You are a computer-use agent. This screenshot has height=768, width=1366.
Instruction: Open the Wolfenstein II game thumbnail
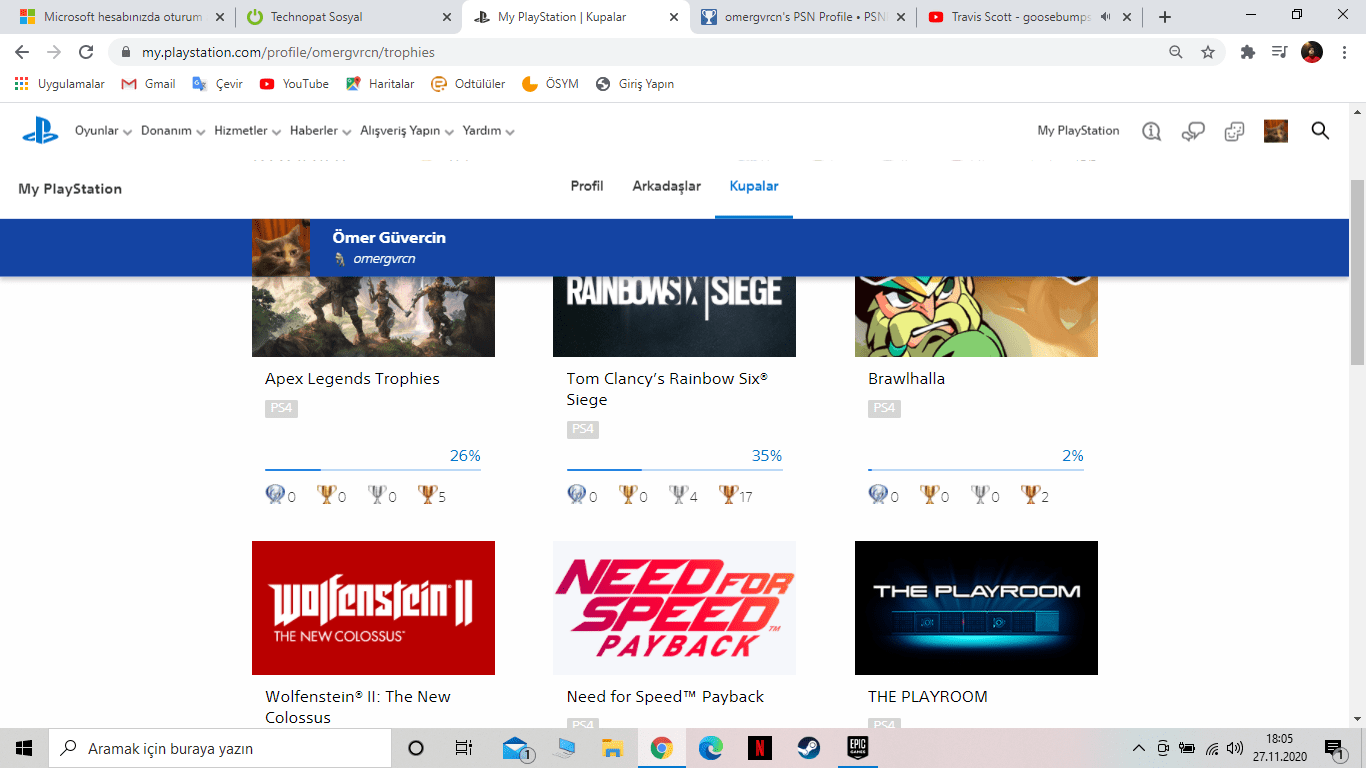[373, 608]
